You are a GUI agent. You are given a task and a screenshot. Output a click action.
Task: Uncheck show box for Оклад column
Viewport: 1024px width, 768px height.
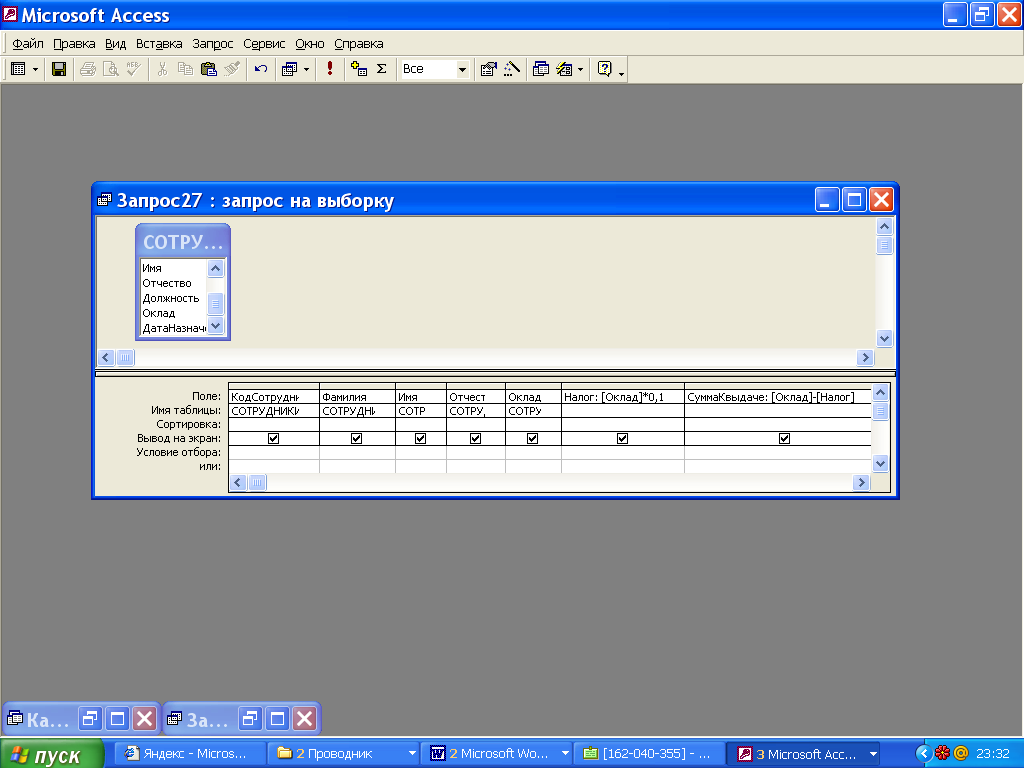532,438
